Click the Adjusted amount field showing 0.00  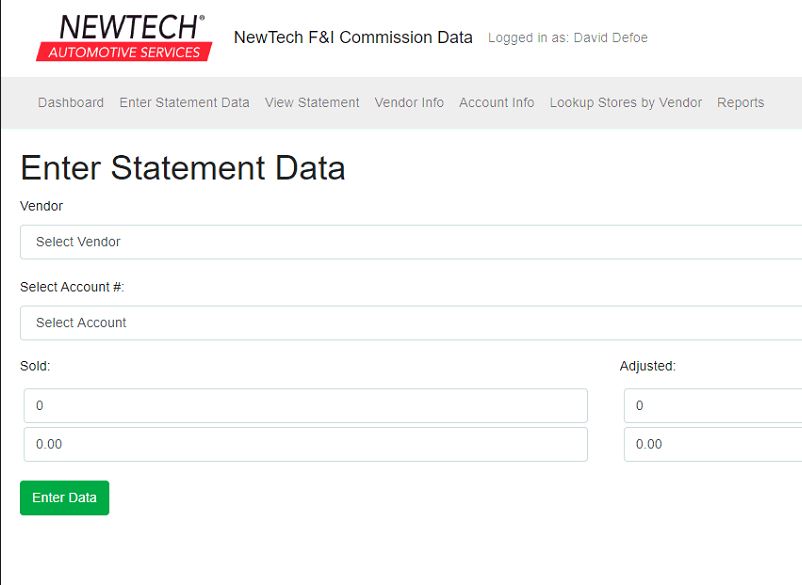click(x=712, y=445)
